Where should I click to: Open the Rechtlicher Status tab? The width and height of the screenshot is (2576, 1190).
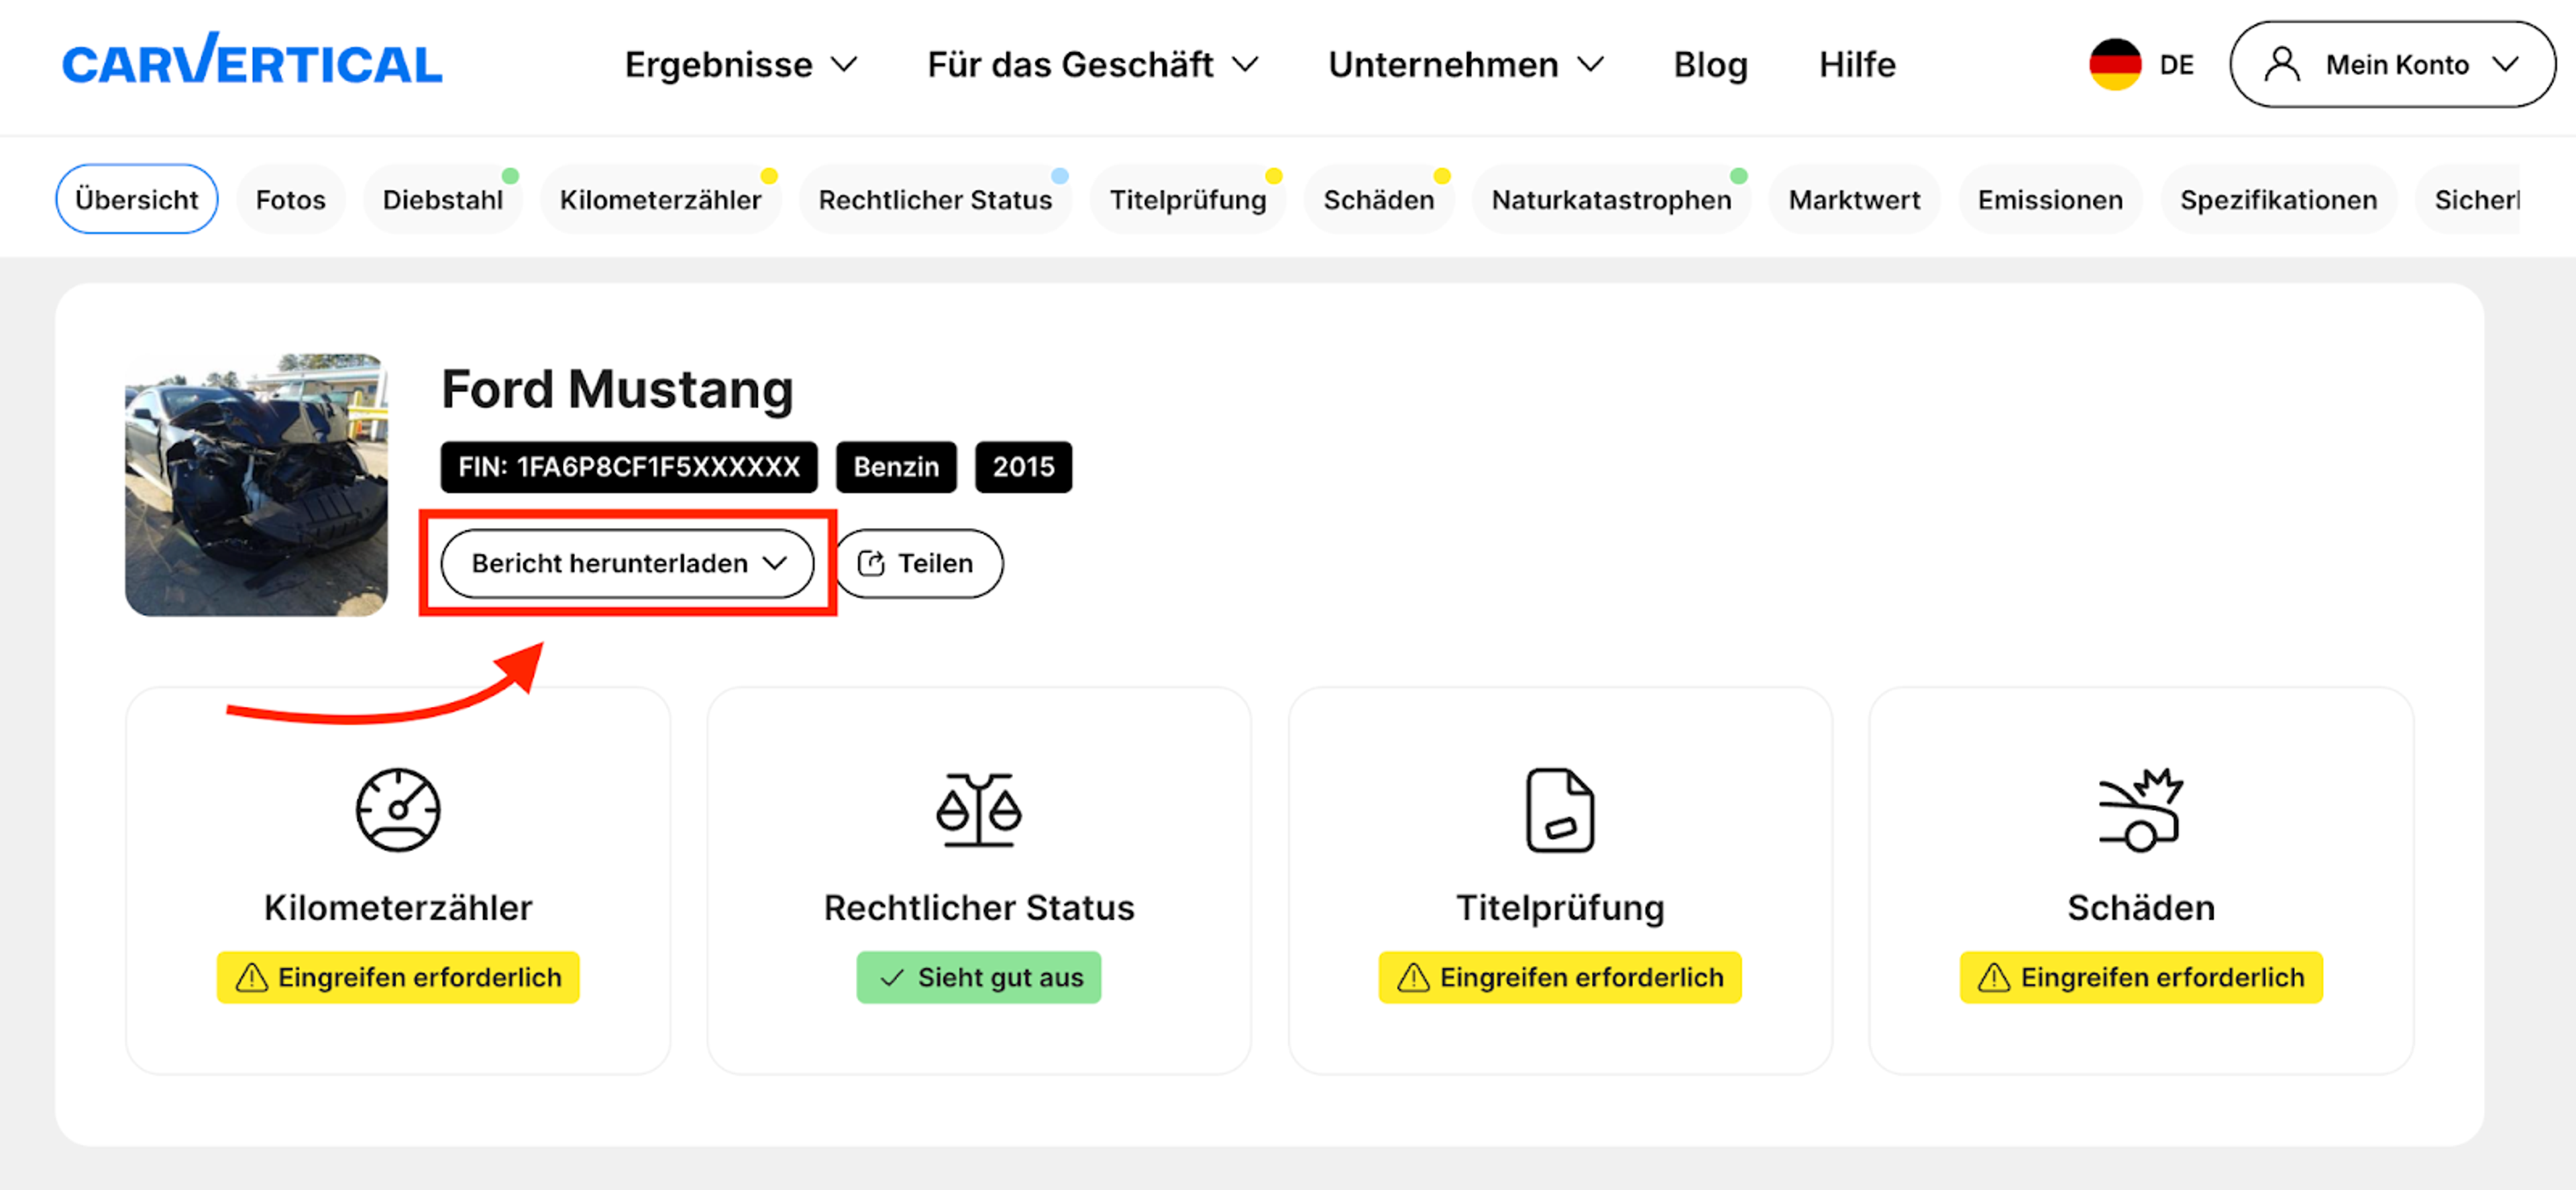pos(935,200)
